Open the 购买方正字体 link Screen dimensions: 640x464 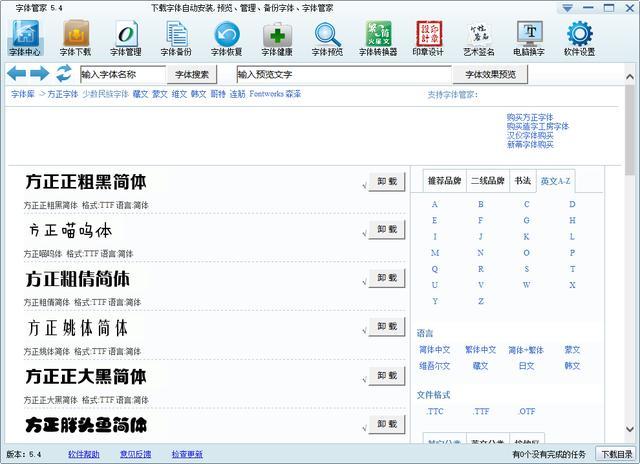pyautogui.click(x=529, y=117)
